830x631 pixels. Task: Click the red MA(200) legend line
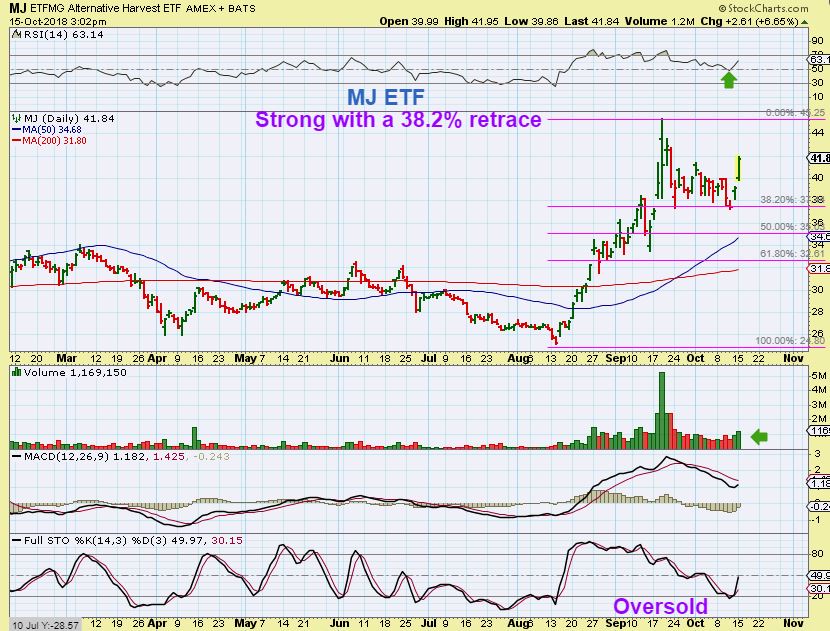16,141
